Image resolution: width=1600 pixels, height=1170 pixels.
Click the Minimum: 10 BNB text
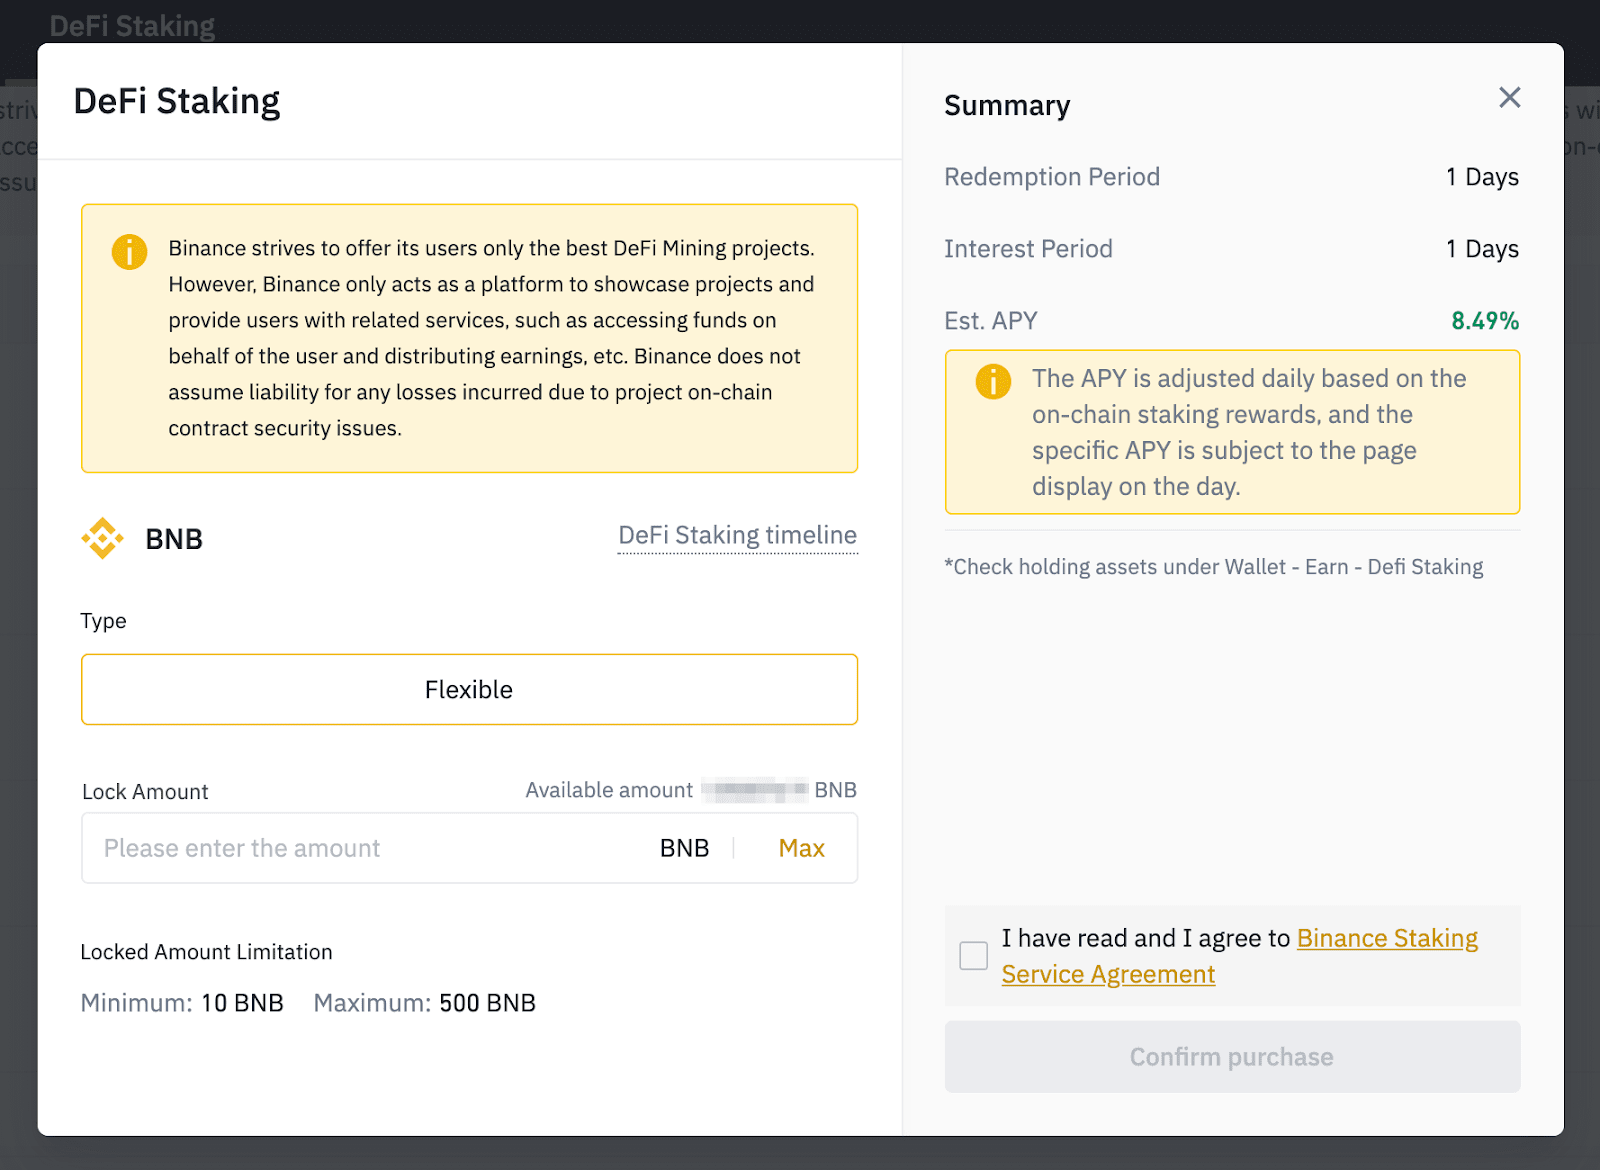click(x=182, y=1003)
